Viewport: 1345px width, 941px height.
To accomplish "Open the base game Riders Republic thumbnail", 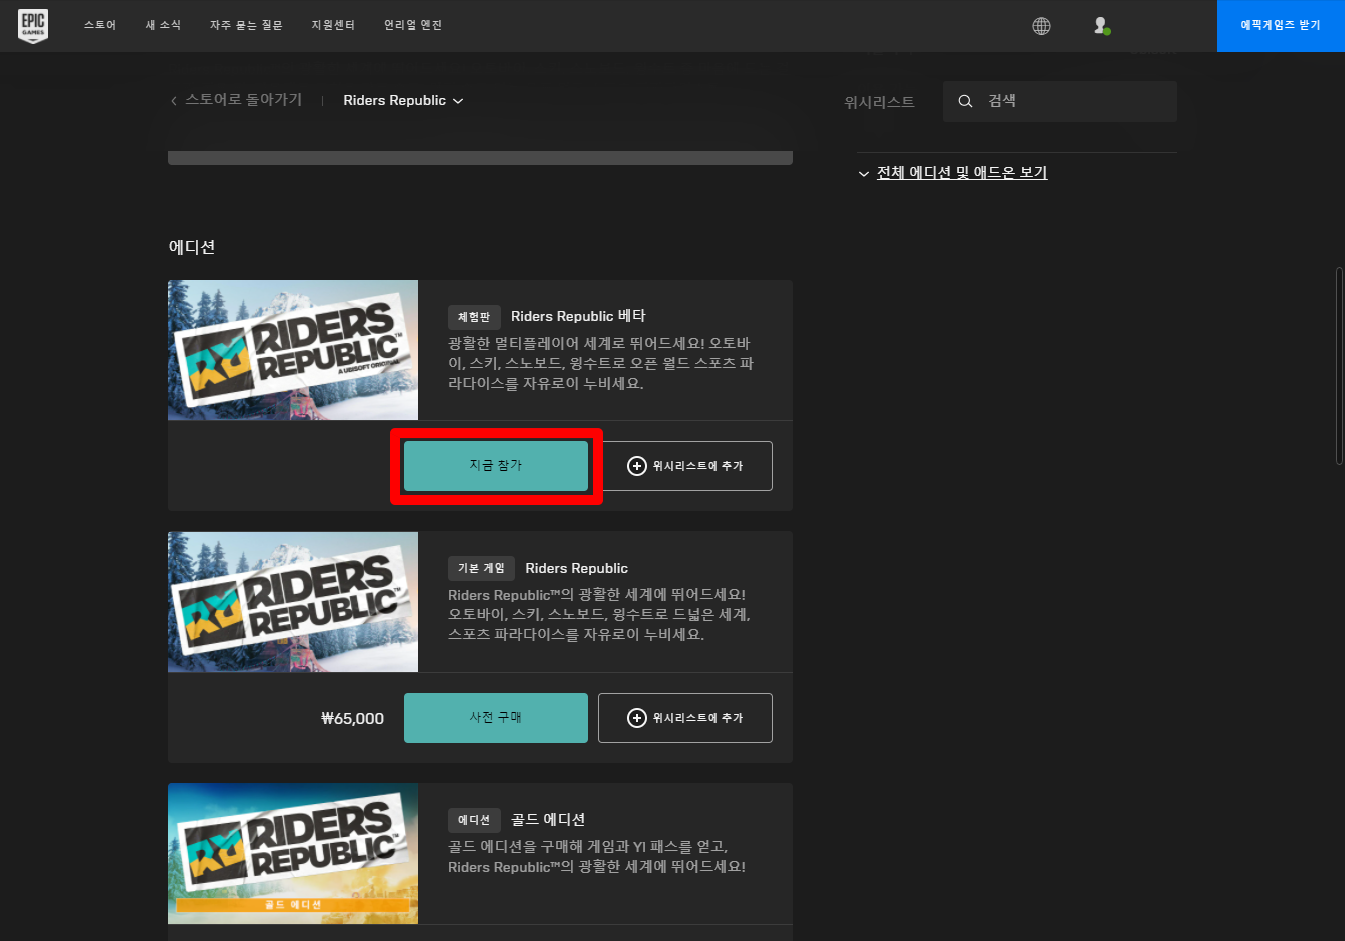I will click(293, 602).
